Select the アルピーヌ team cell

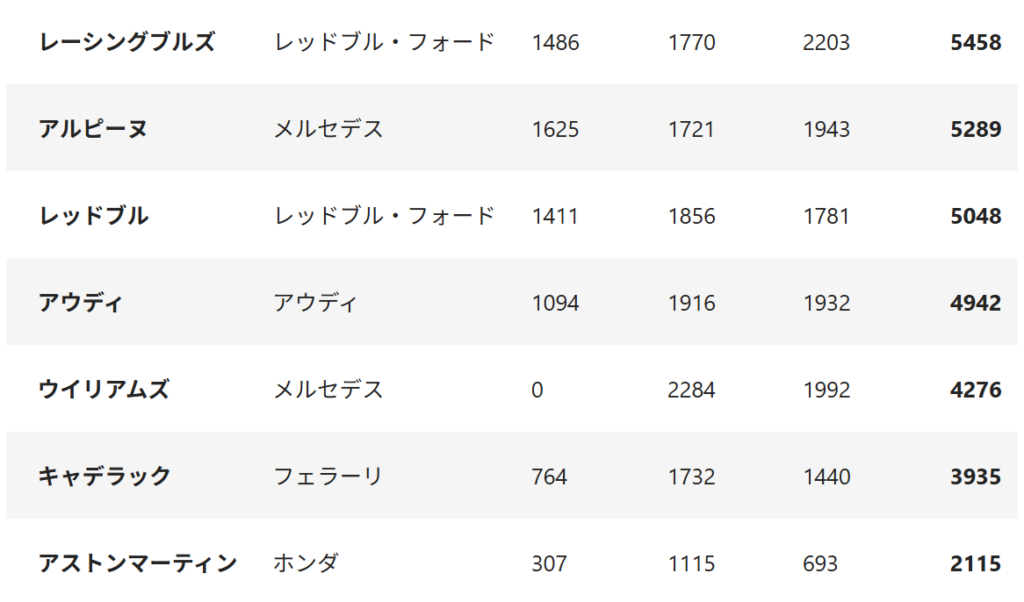point(93,129)
